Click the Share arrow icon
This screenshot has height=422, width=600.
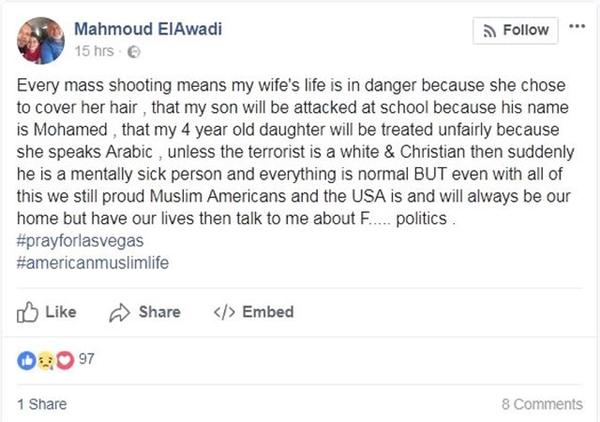point(120,313)
